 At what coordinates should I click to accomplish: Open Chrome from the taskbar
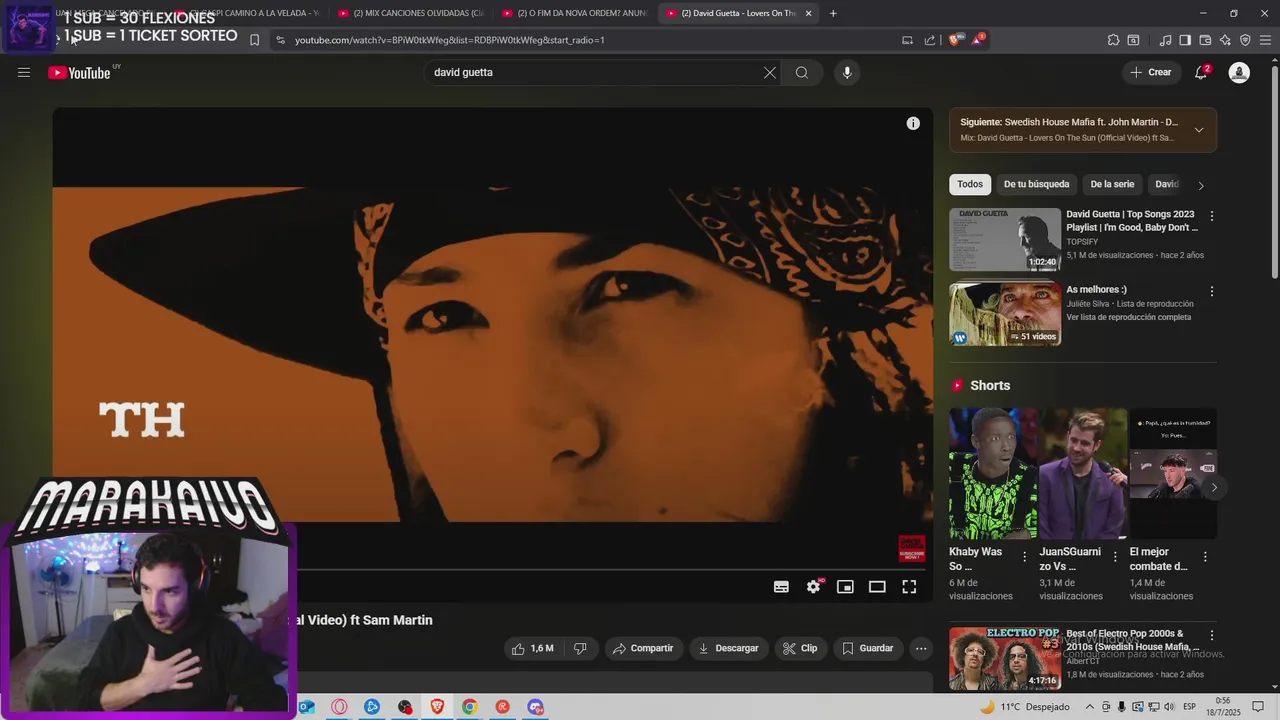(x=470, y=707)
